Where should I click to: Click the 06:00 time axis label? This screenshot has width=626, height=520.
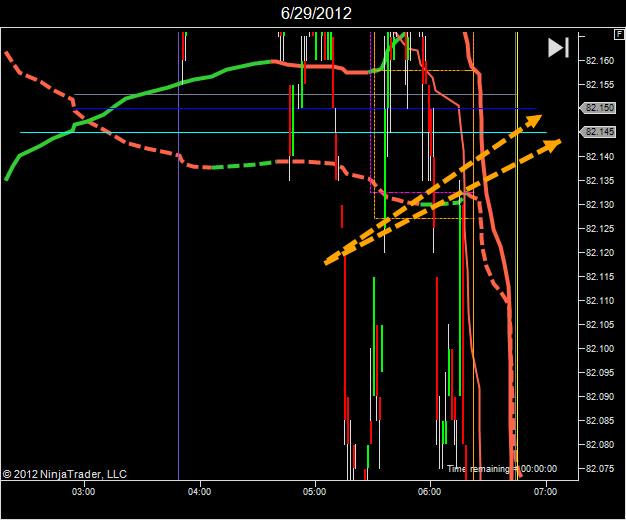(430, 491)
